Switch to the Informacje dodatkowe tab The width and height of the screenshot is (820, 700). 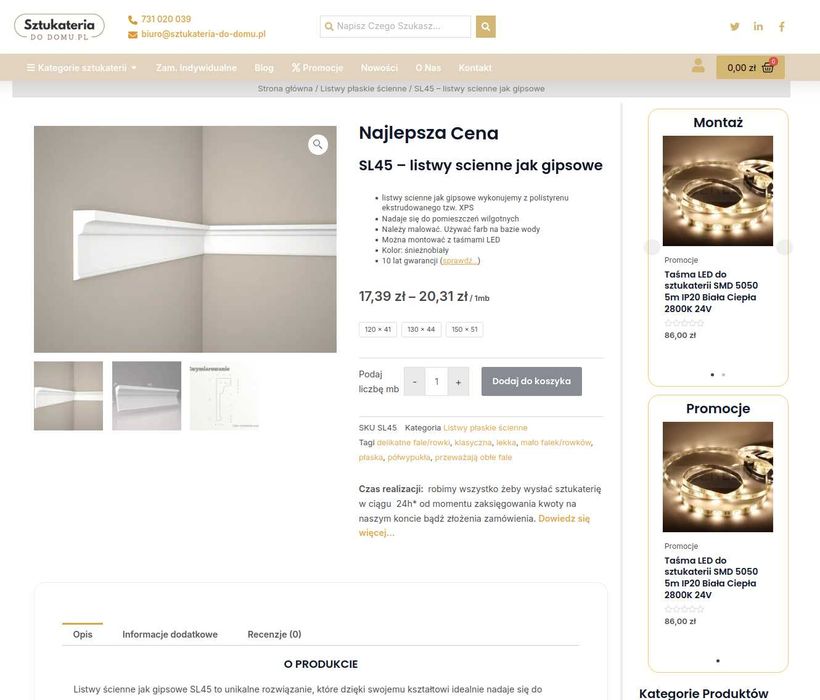click(170, 634)
